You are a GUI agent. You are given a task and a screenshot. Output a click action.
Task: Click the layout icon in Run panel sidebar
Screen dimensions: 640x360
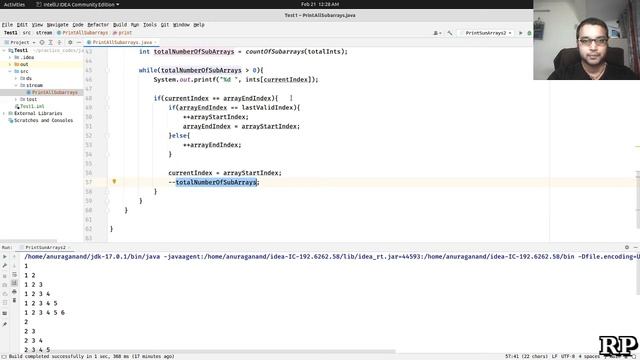tap(5, 313)
